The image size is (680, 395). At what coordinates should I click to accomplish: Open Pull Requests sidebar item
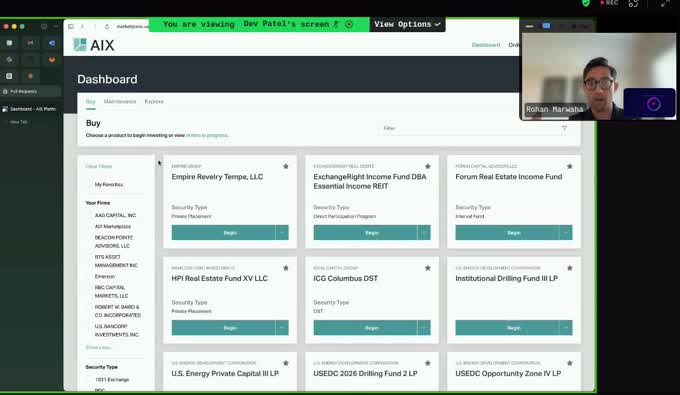click(x=29, y=91)
